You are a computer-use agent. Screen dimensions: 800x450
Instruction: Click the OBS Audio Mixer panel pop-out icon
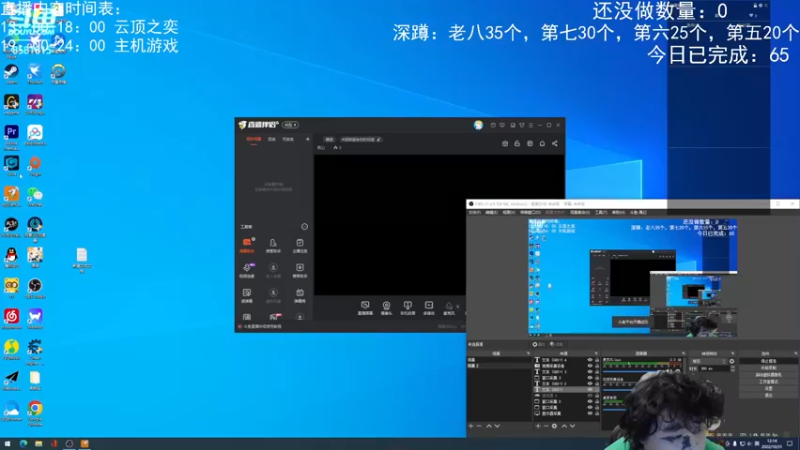point(683,353)
